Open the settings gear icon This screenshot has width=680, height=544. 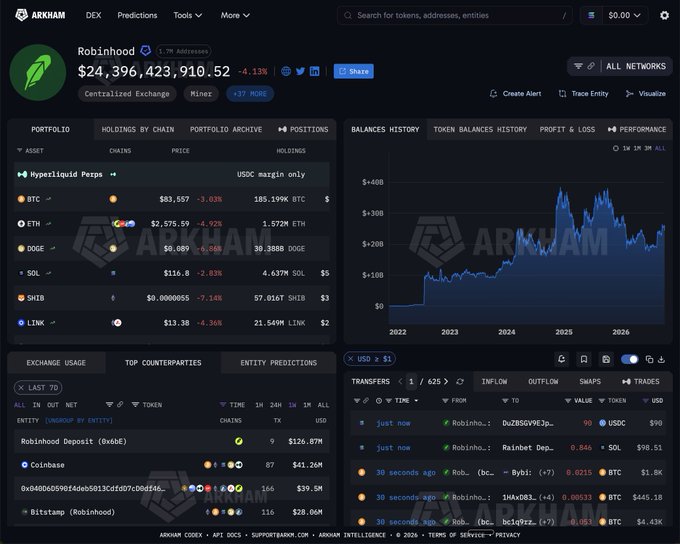(664, 16)
